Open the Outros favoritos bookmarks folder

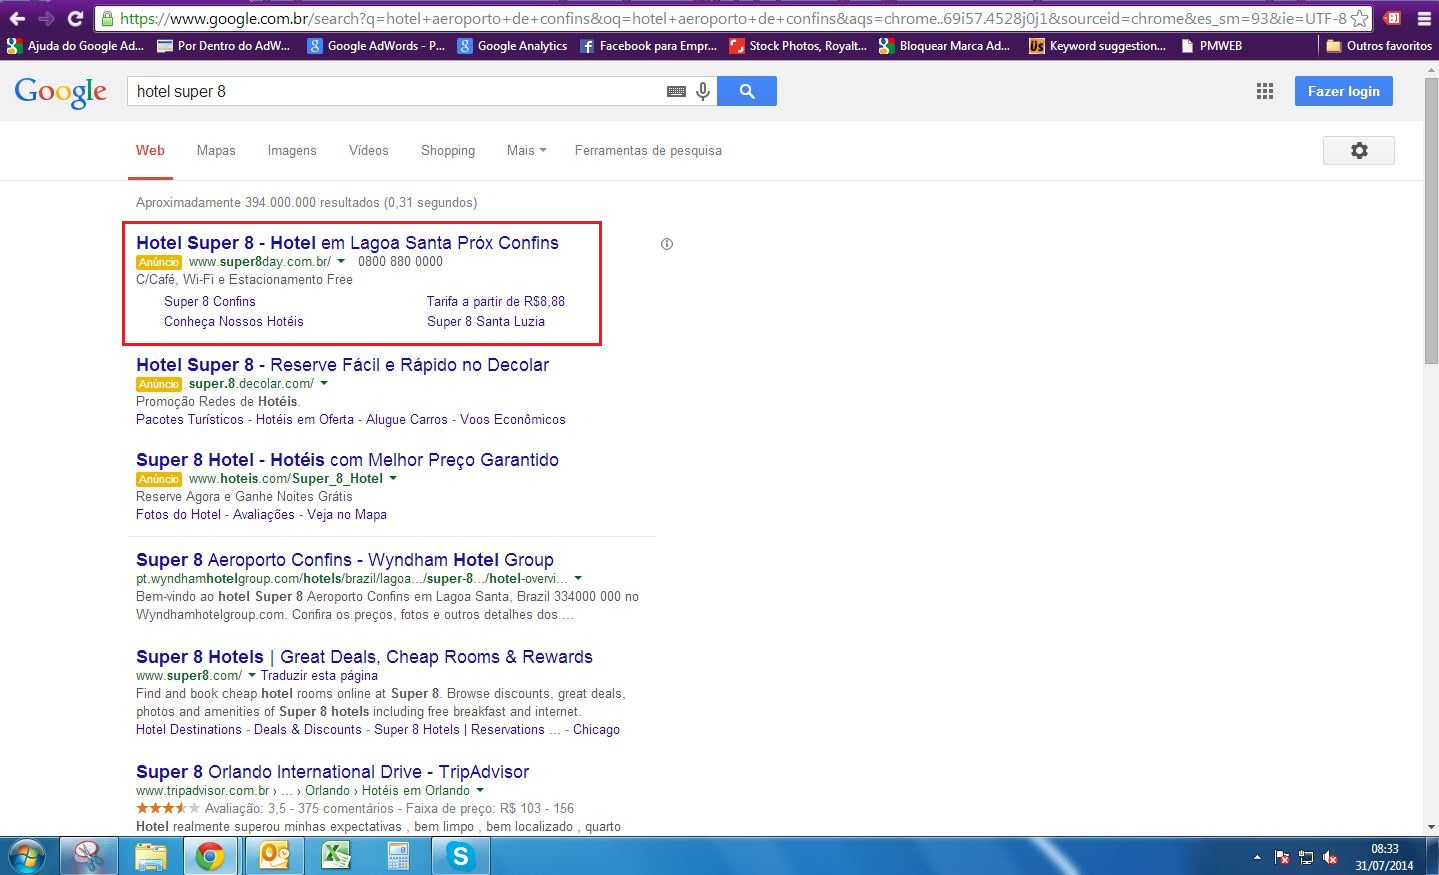pyautogui.click(x=1379, y=46)
